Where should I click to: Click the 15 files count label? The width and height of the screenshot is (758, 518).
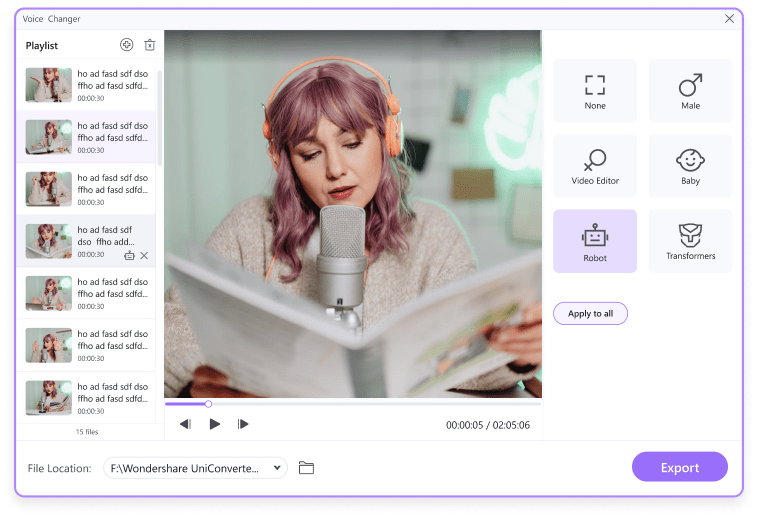pos(87,432)
